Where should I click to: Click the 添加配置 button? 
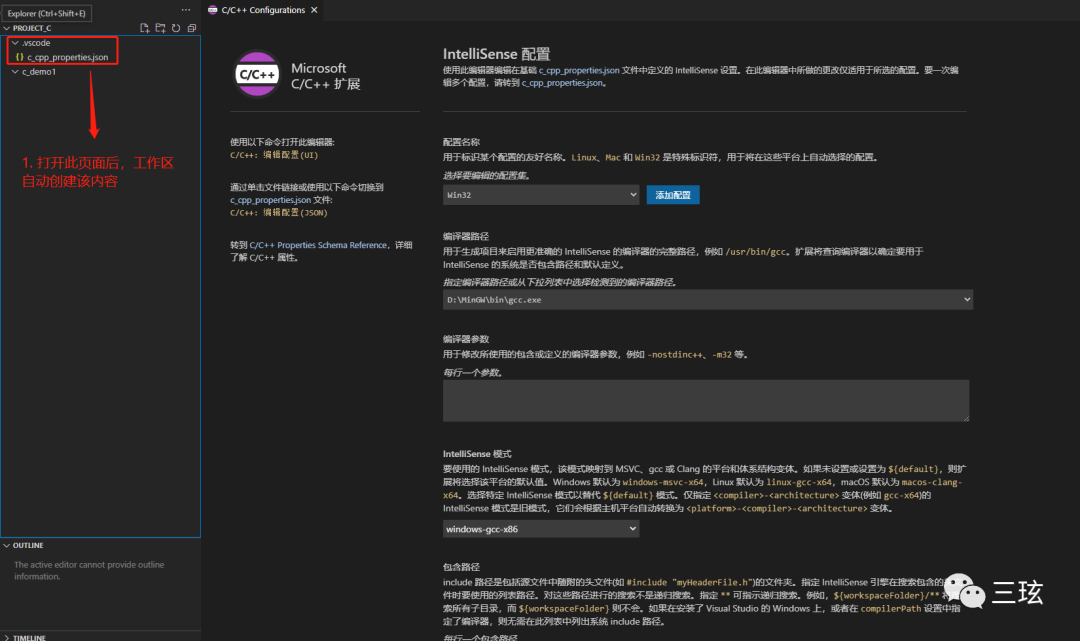tap(673, 195)
